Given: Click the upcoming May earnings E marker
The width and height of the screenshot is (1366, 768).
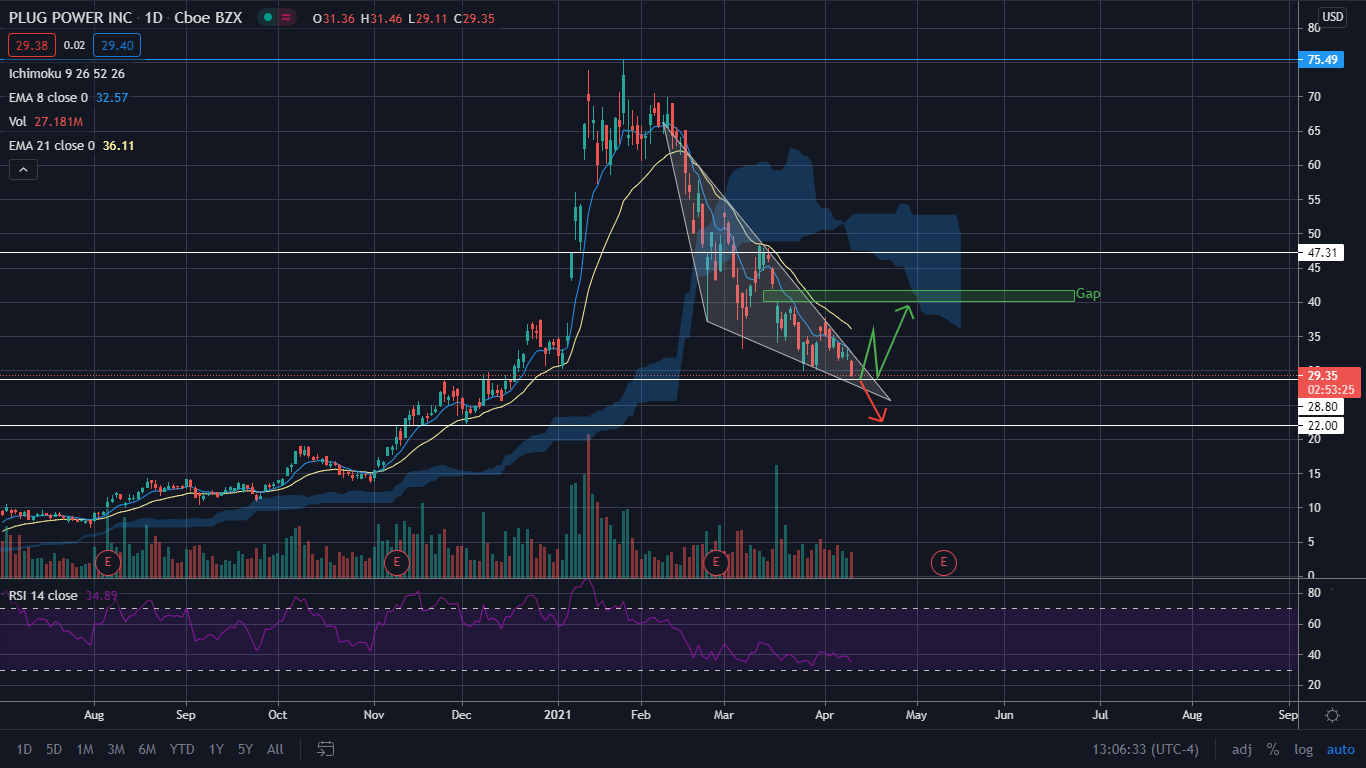Looking at the screenshot, I should [x=943, y=563].
